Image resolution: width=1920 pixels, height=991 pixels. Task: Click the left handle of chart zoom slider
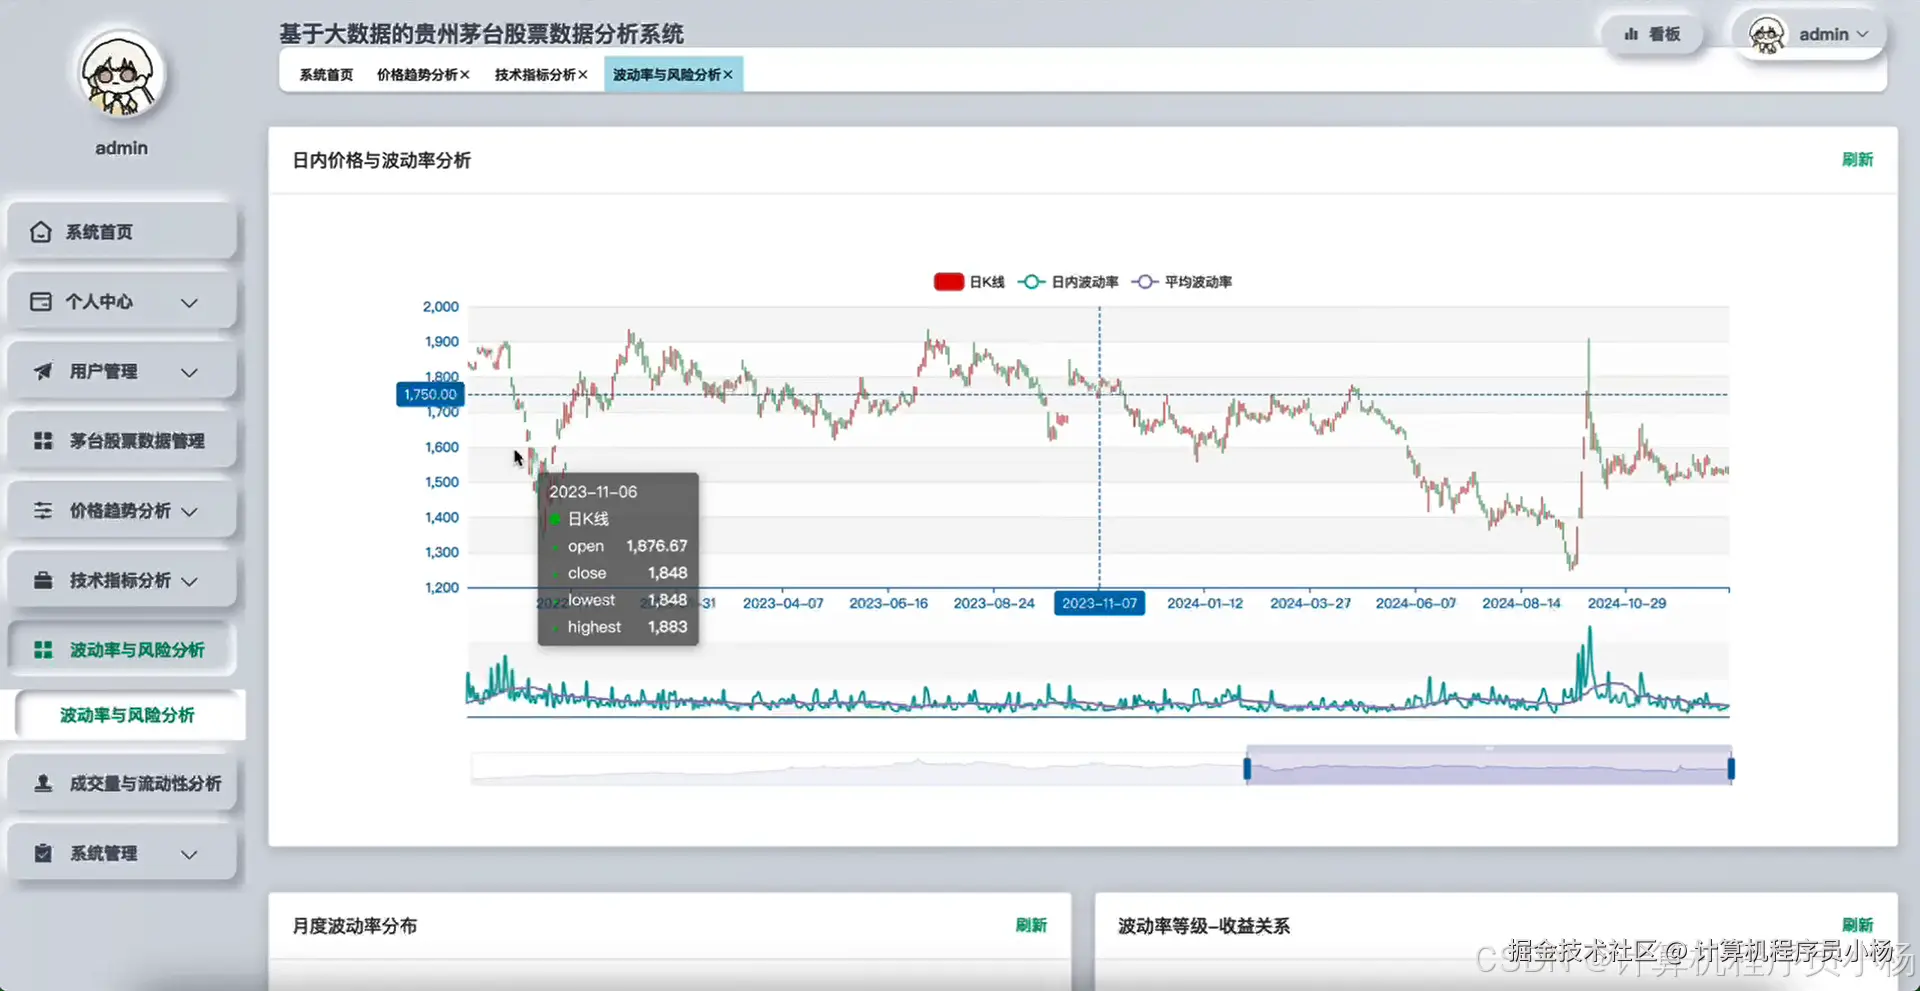point(1247,768)
